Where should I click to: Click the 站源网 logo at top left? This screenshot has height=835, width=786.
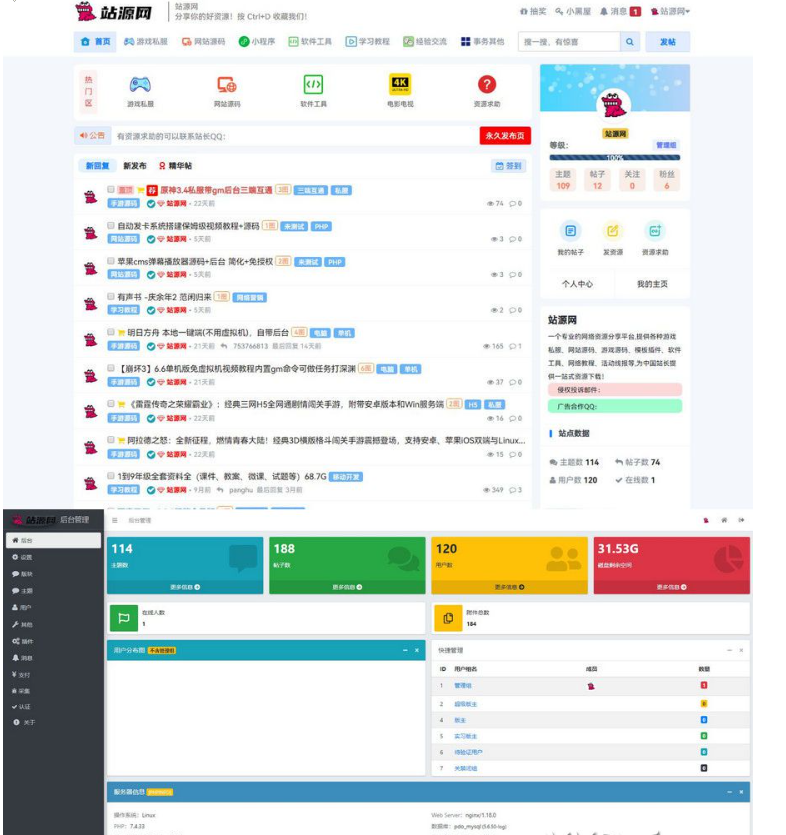coord(113,12)
